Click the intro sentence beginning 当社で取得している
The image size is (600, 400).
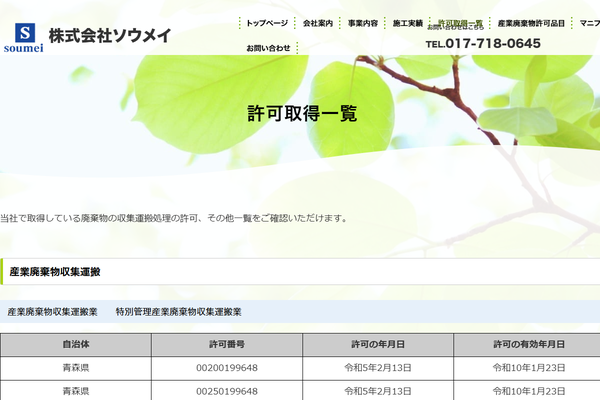click(x=174, y=219)
